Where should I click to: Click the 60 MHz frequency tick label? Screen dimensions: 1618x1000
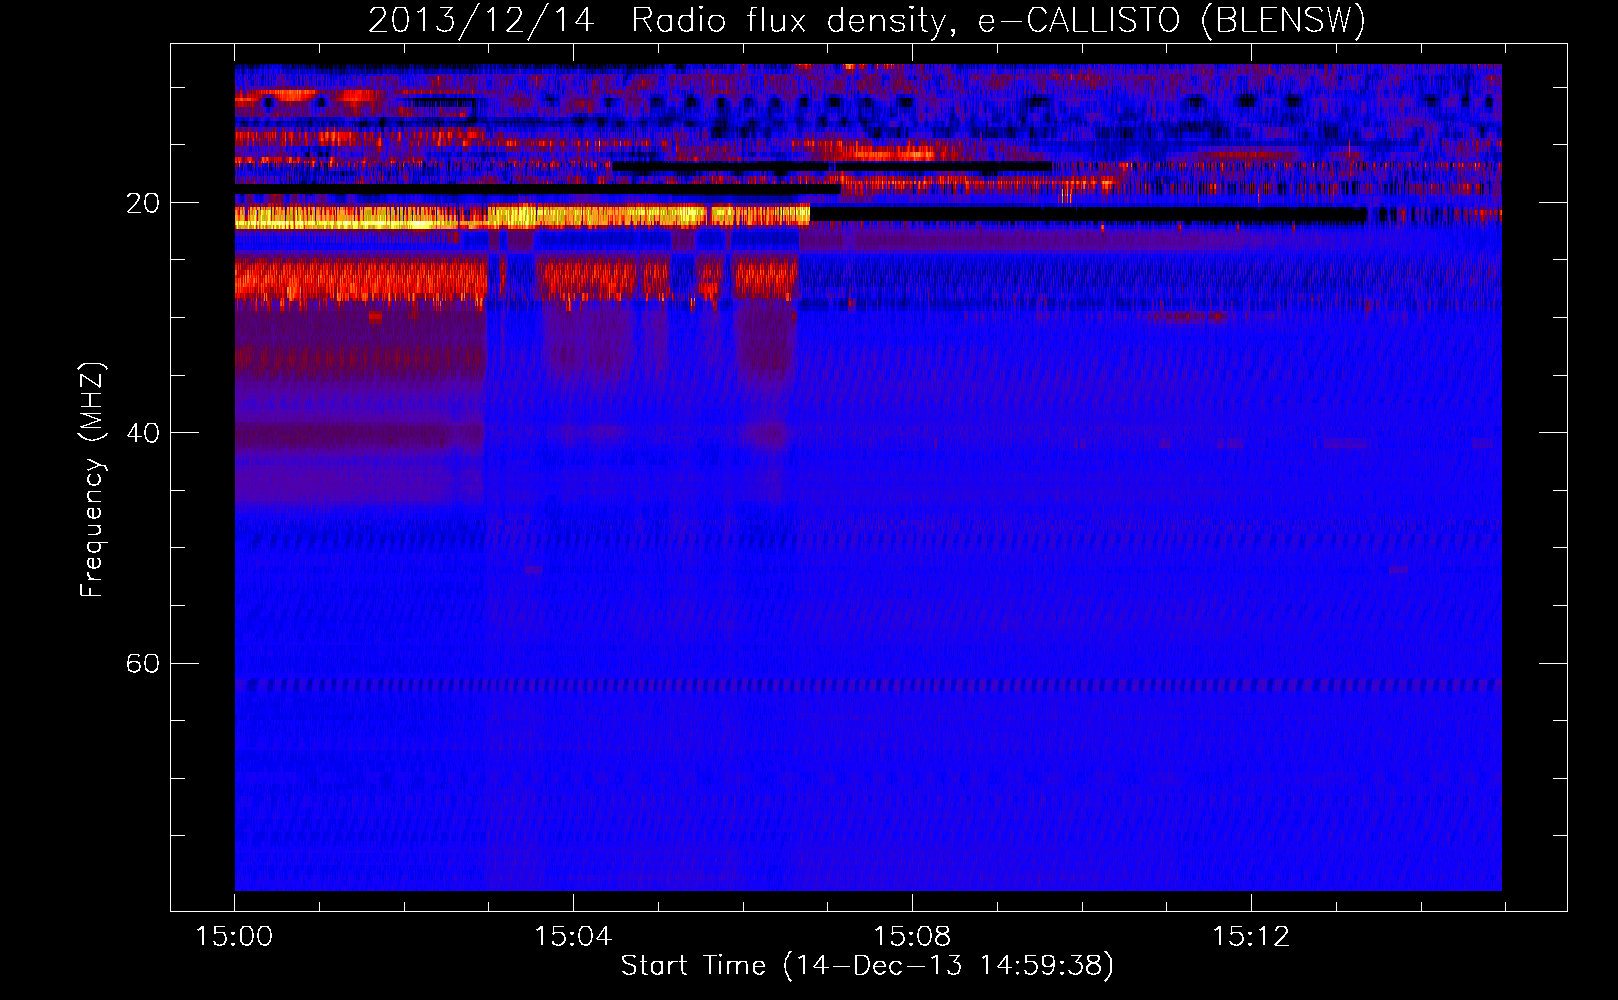[x=143, y=663]
